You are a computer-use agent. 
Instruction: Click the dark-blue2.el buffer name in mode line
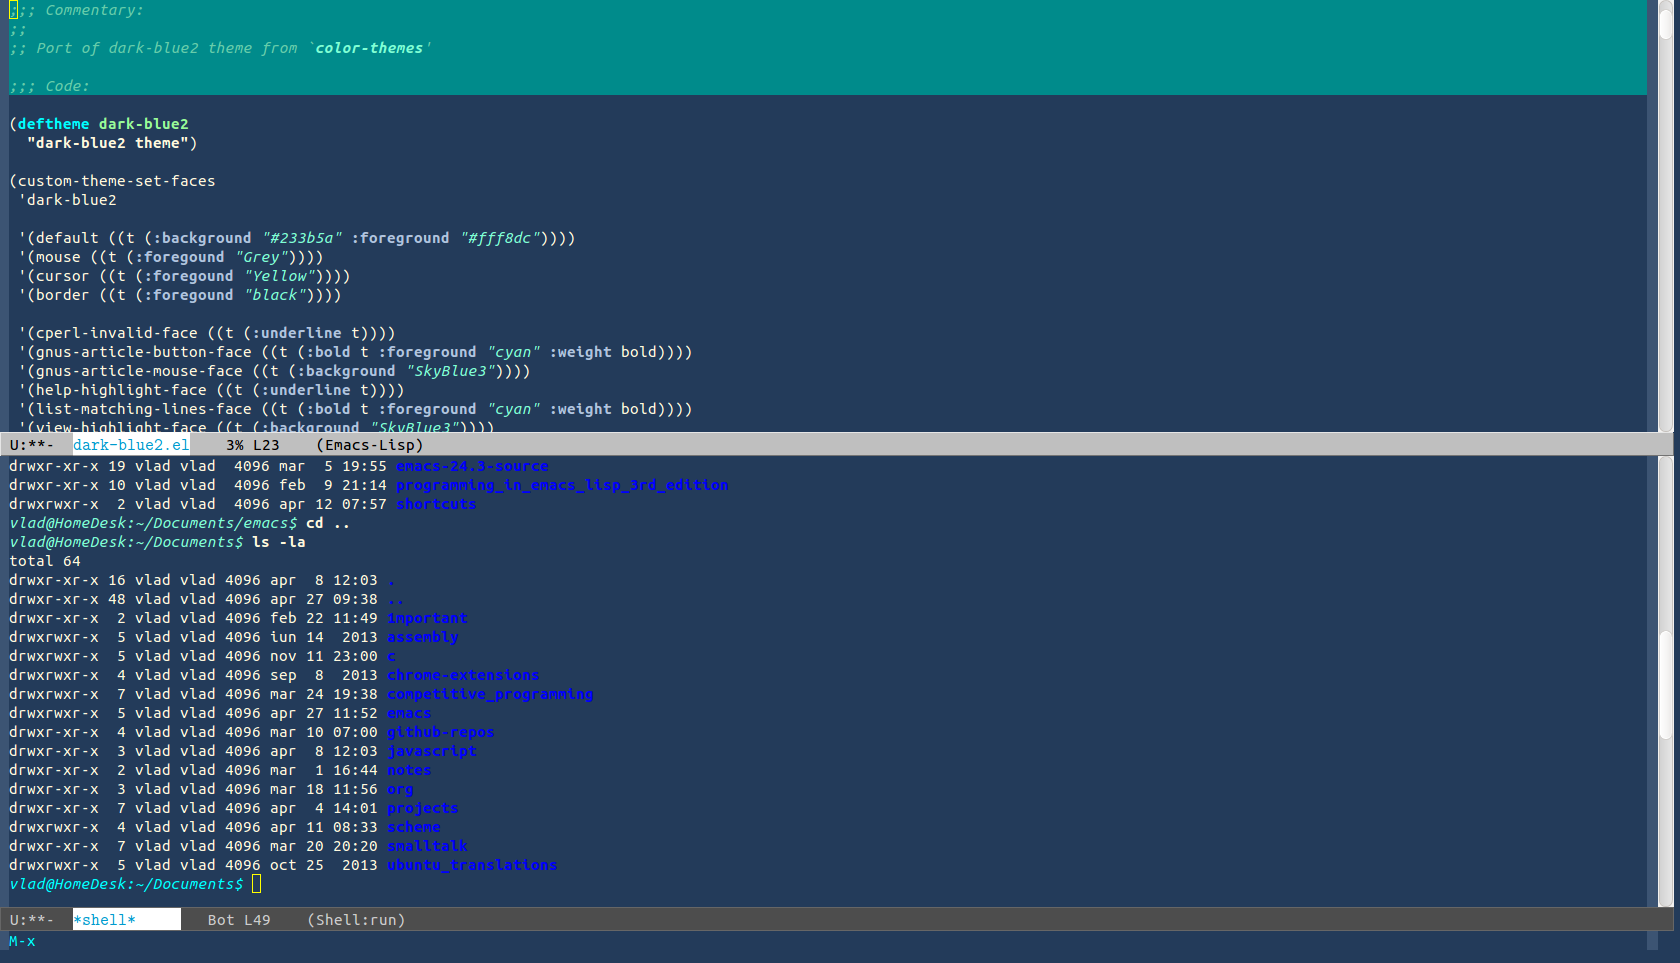(131, 445)
